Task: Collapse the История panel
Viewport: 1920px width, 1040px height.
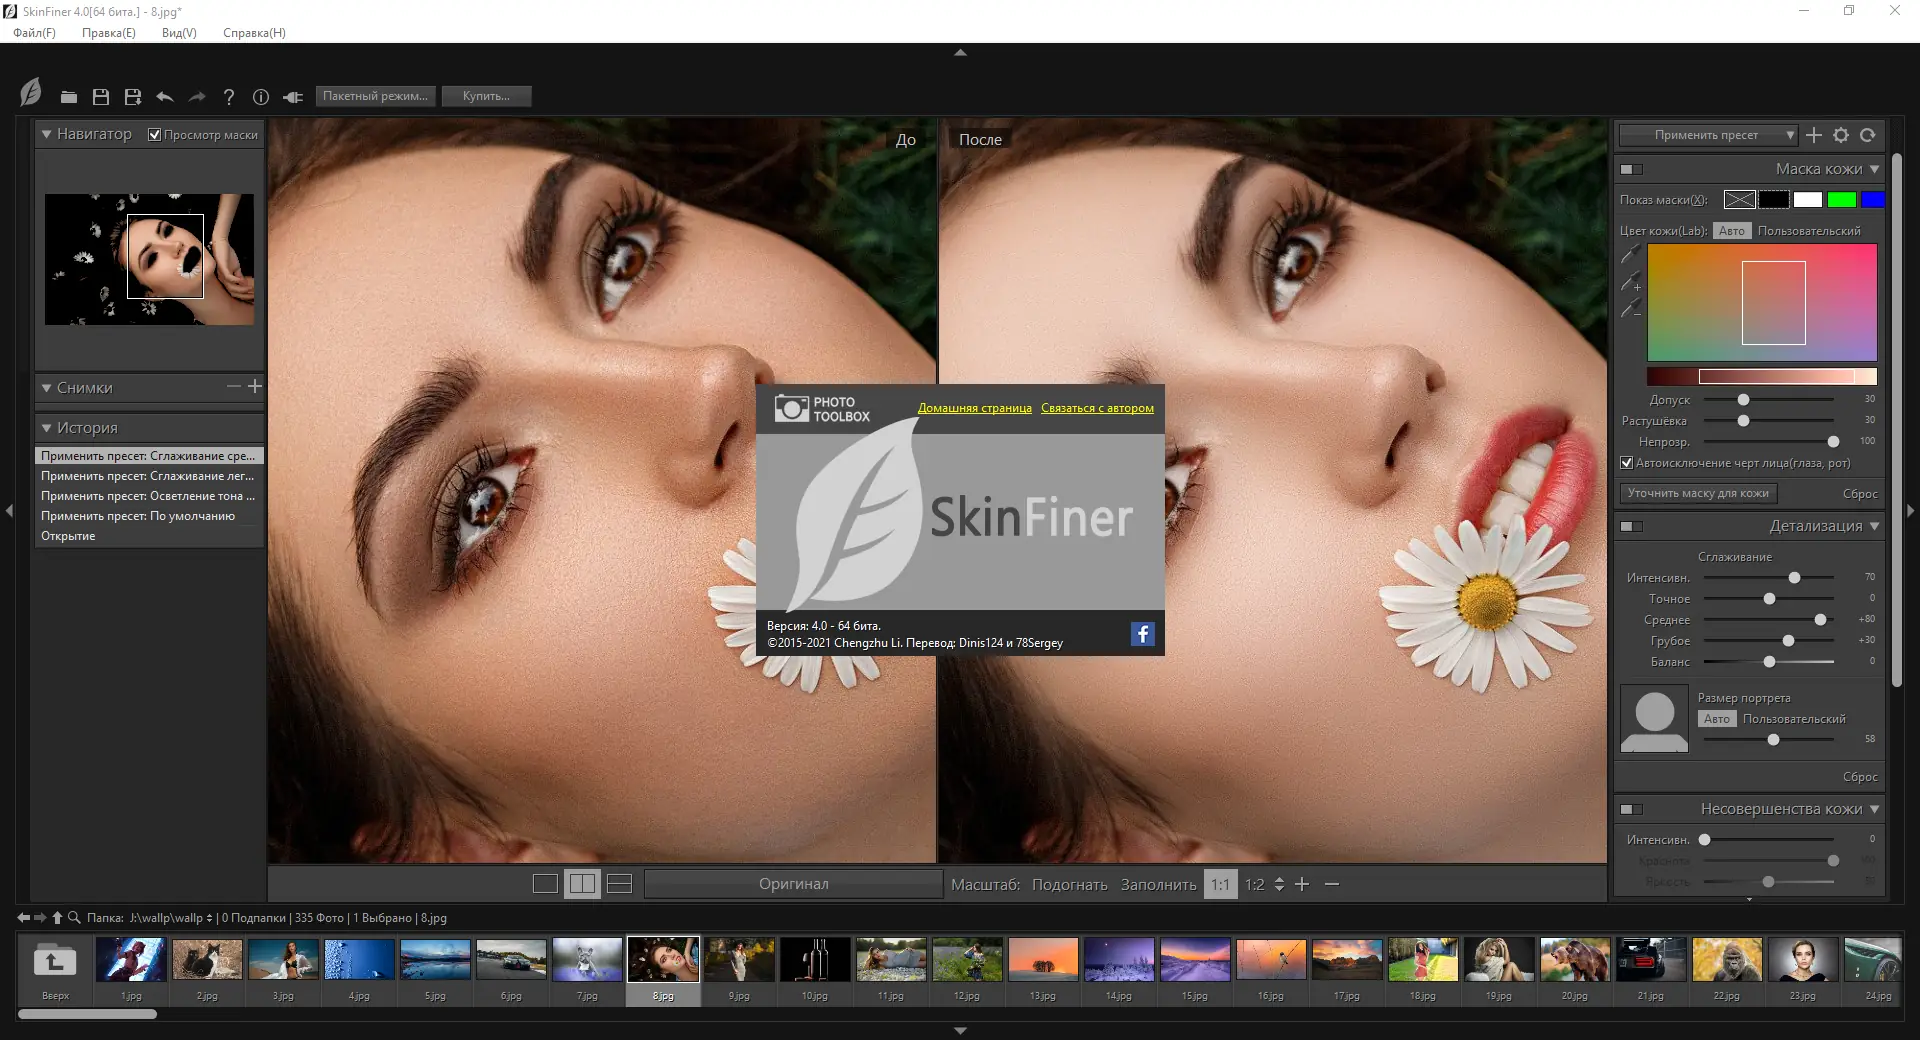Action: click(46, 428)
